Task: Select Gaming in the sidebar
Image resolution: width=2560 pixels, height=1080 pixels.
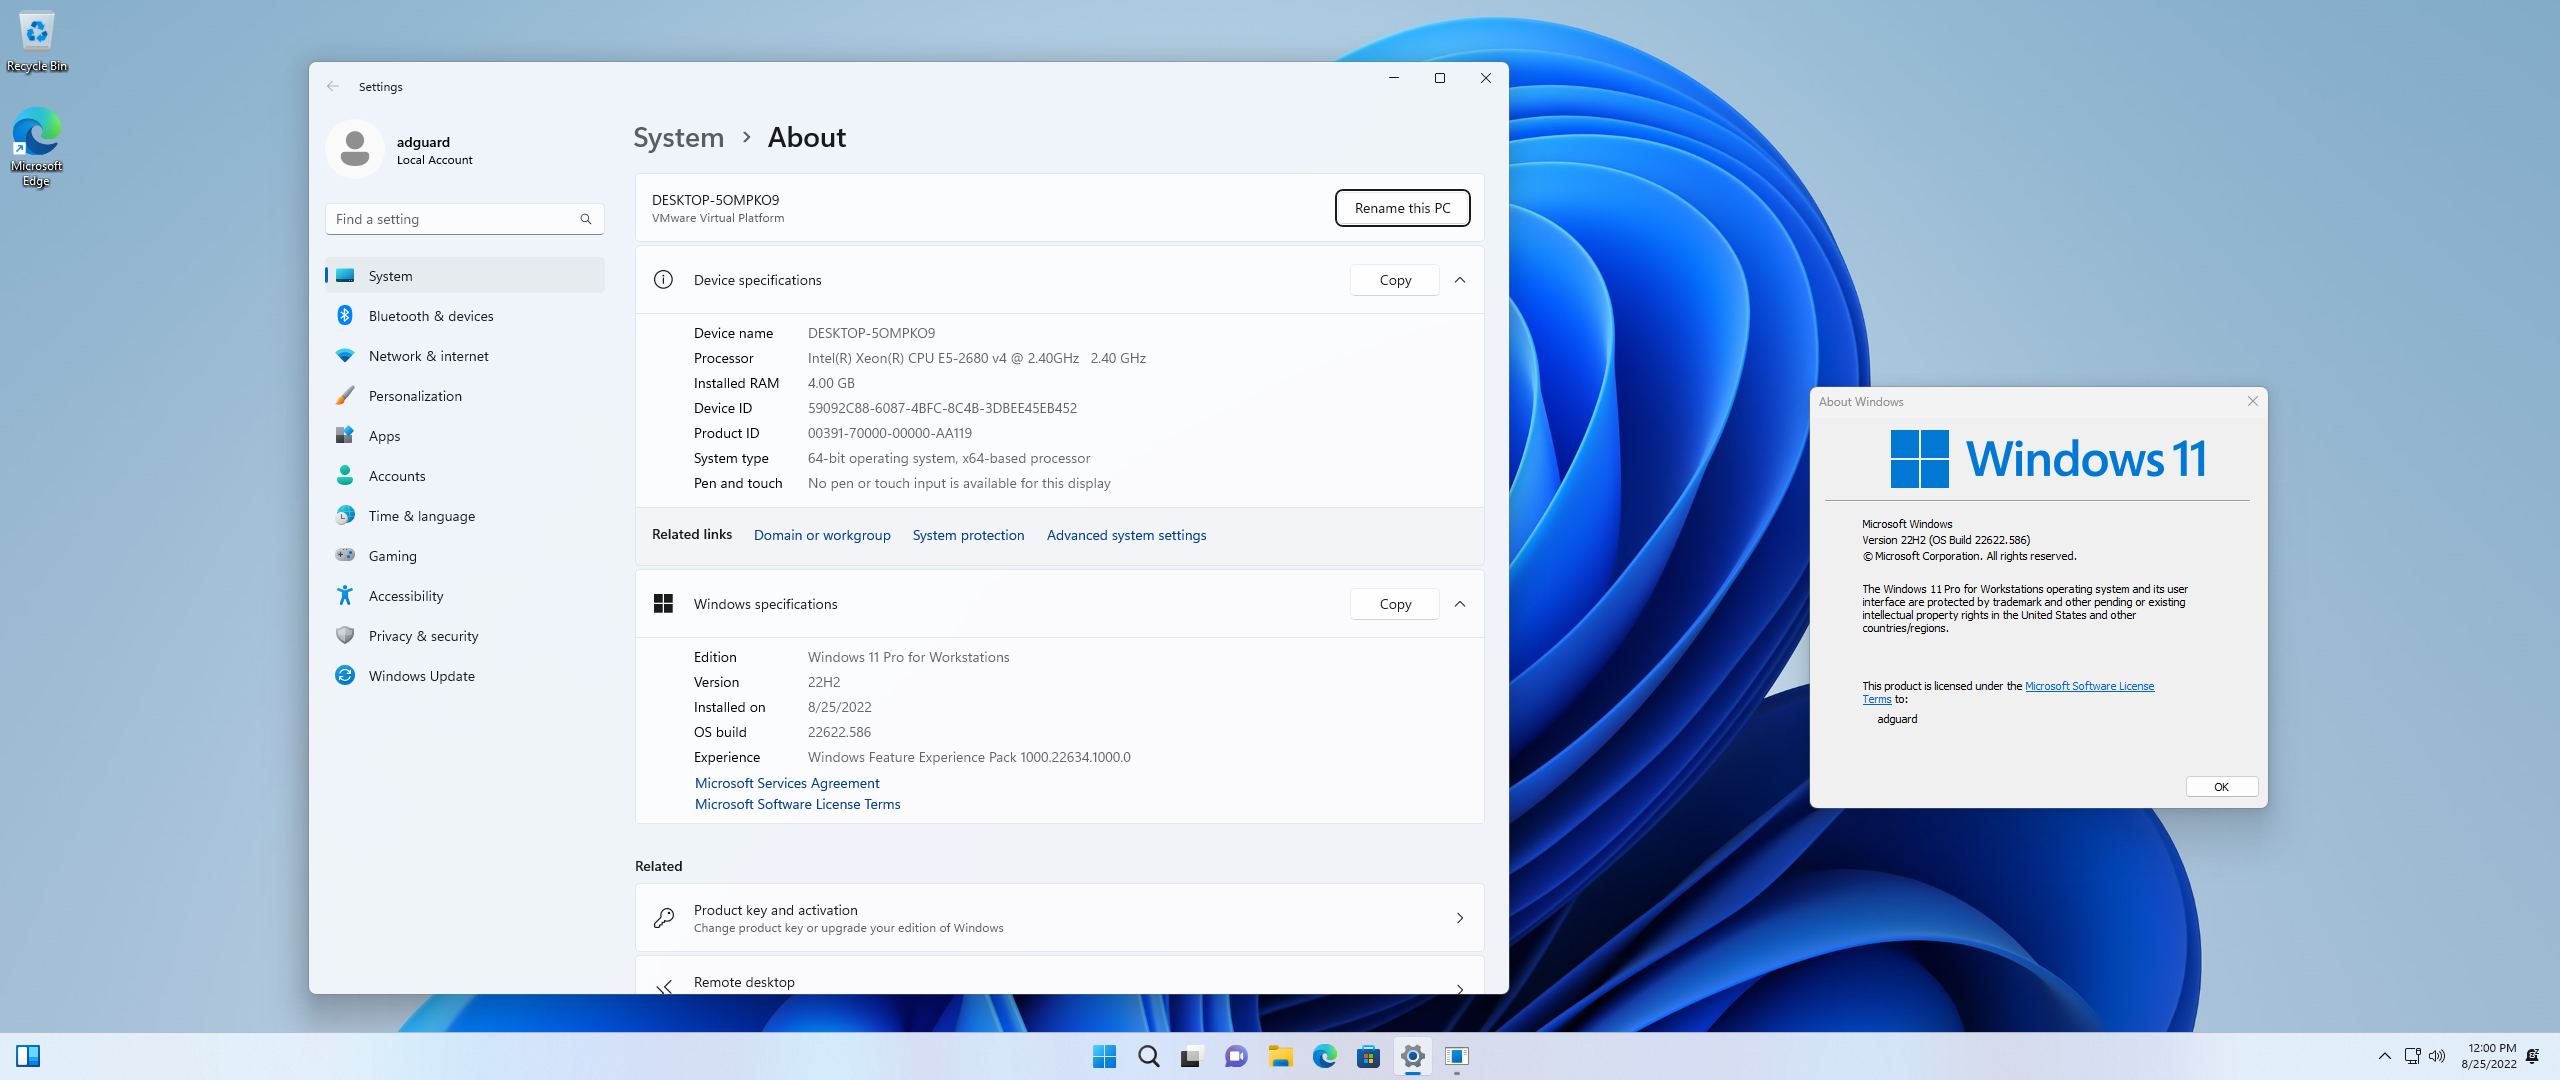Action: [x=392, y=556]
